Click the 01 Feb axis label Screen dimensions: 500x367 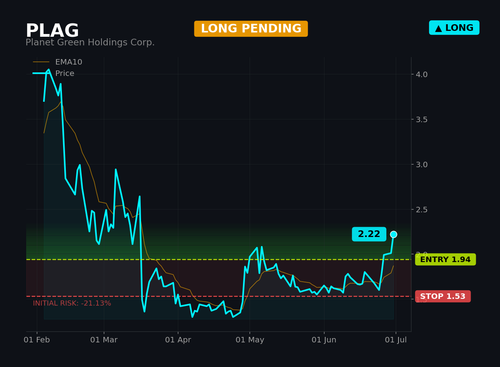pos(37,340)
